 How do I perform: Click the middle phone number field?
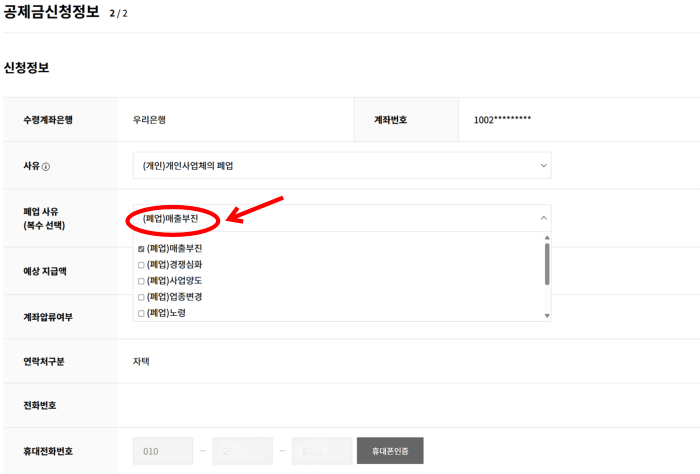click(x=242, y=451)
